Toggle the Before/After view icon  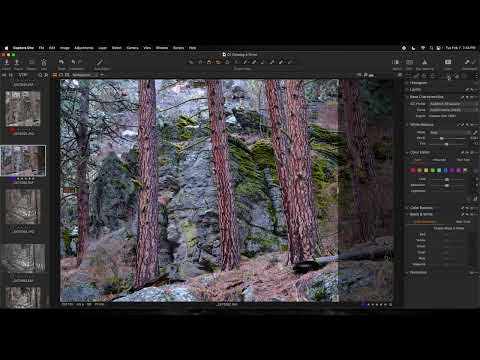pyautogui.click(x=396, y=62)
